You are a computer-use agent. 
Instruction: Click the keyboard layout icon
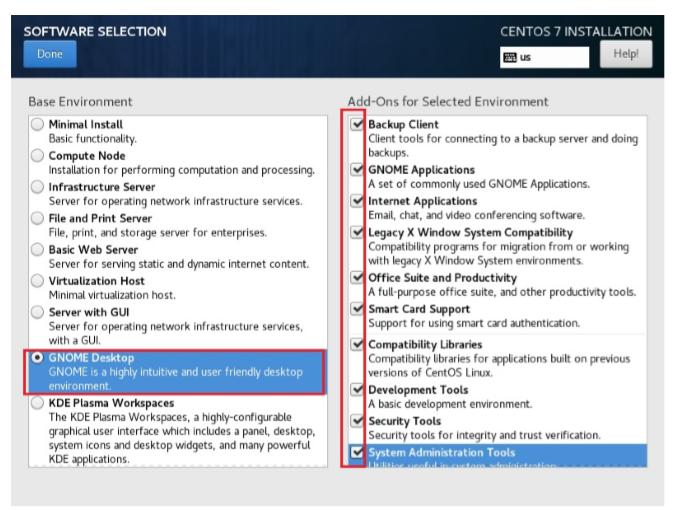coord(510,57)
